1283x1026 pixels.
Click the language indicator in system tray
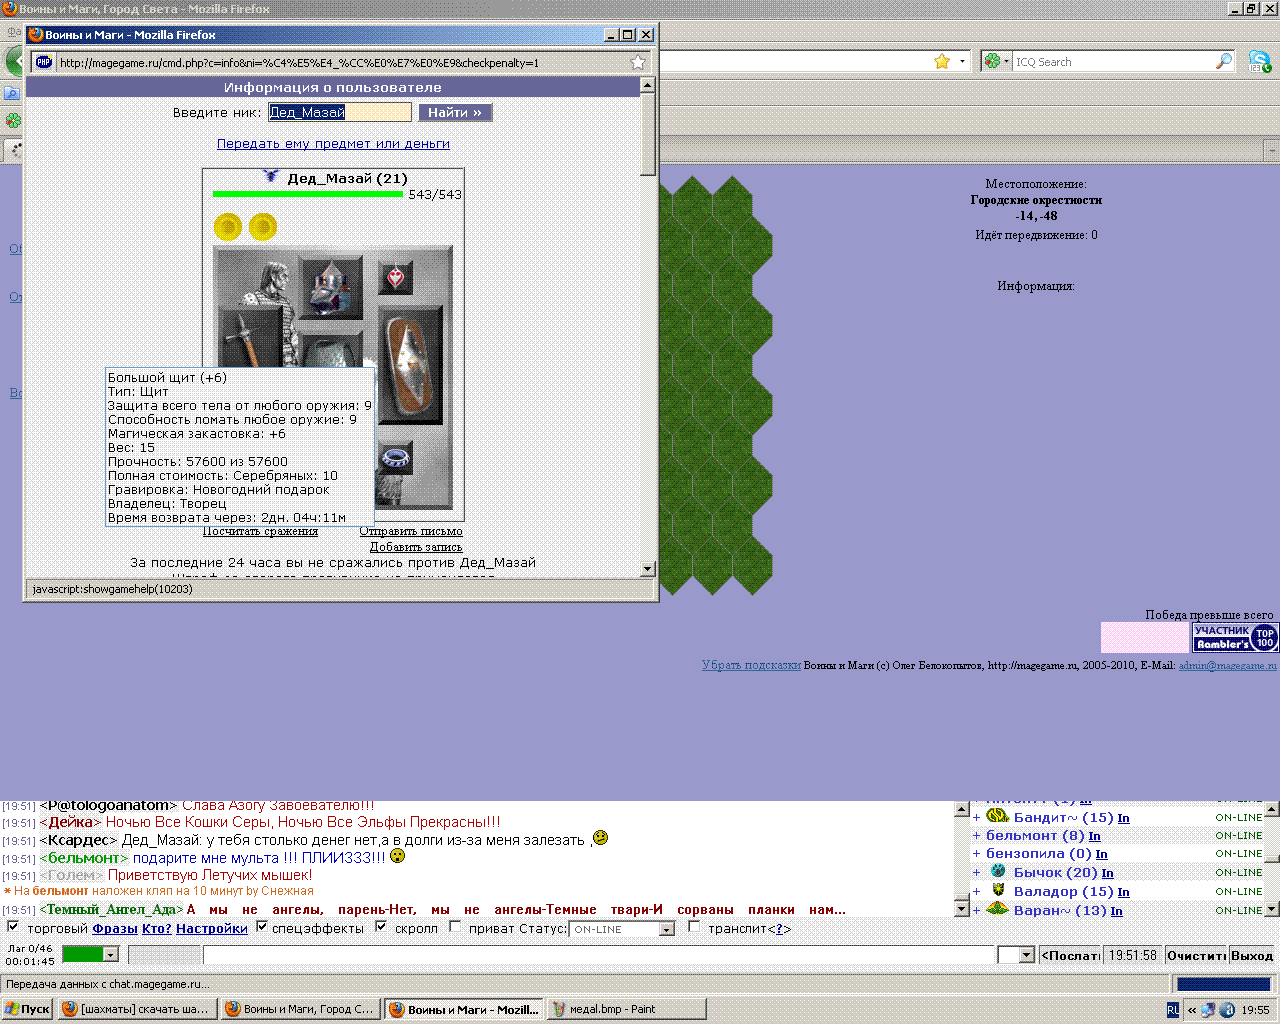pyautogui.click(x=1173, y=1010)
